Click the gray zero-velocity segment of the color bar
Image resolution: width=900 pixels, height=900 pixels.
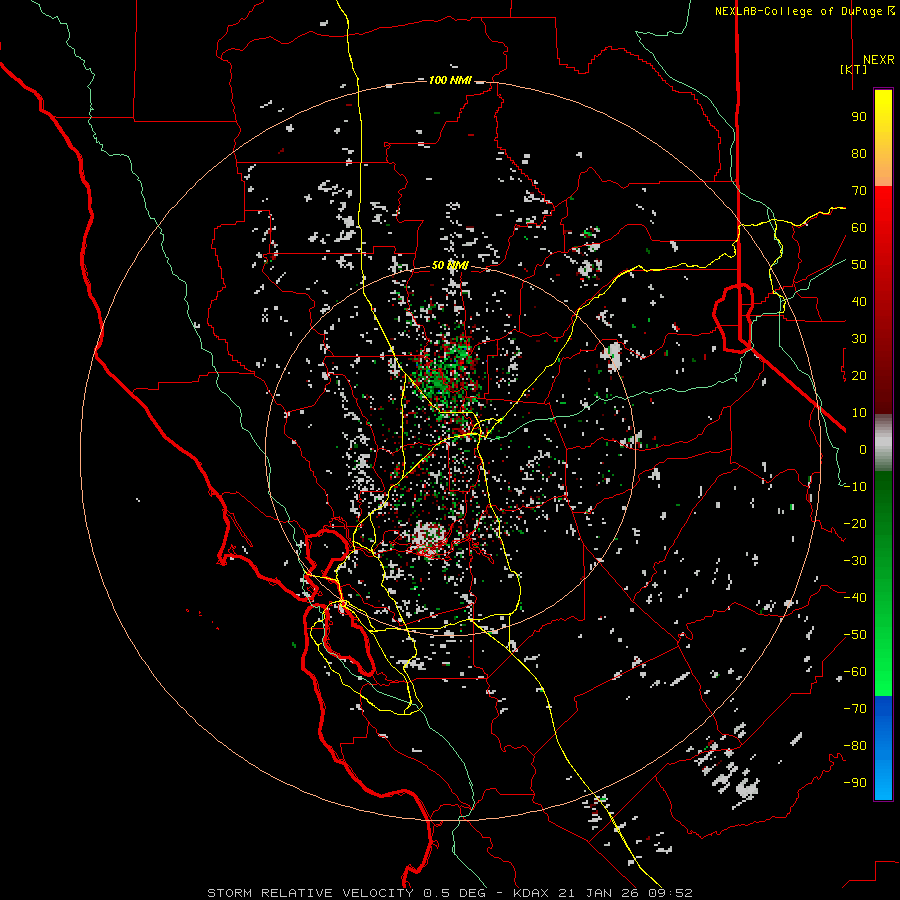[x=883, y=443]
